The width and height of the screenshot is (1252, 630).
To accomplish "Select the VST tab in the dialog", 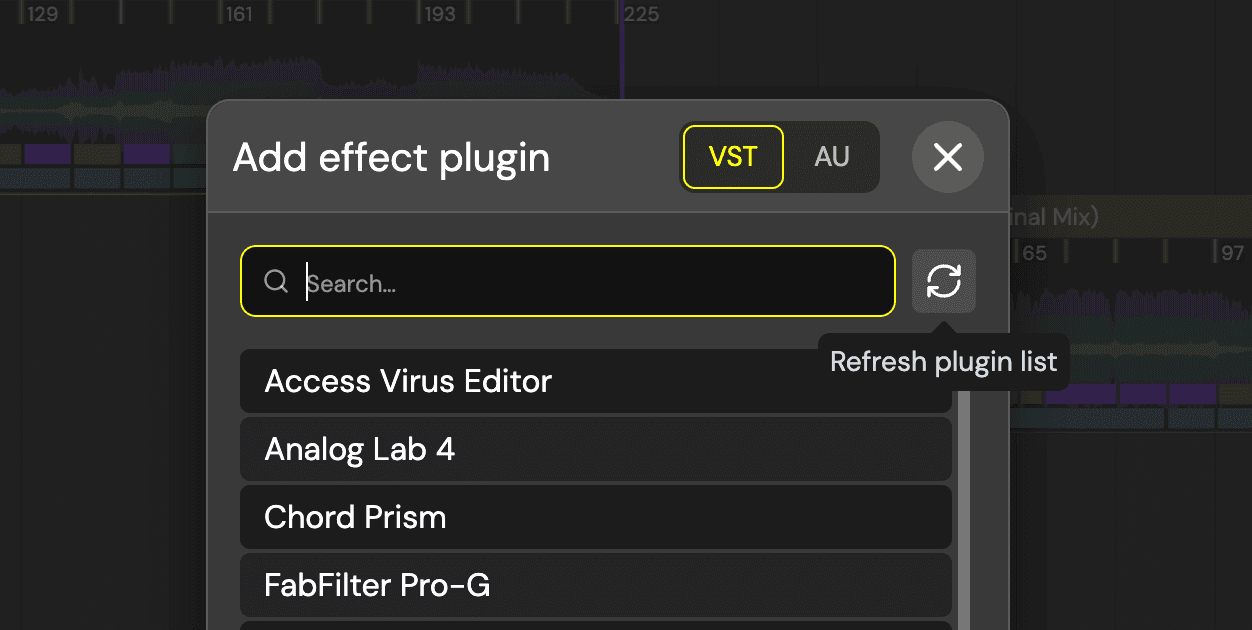I will pyautogui.click(x=733, y=156).
